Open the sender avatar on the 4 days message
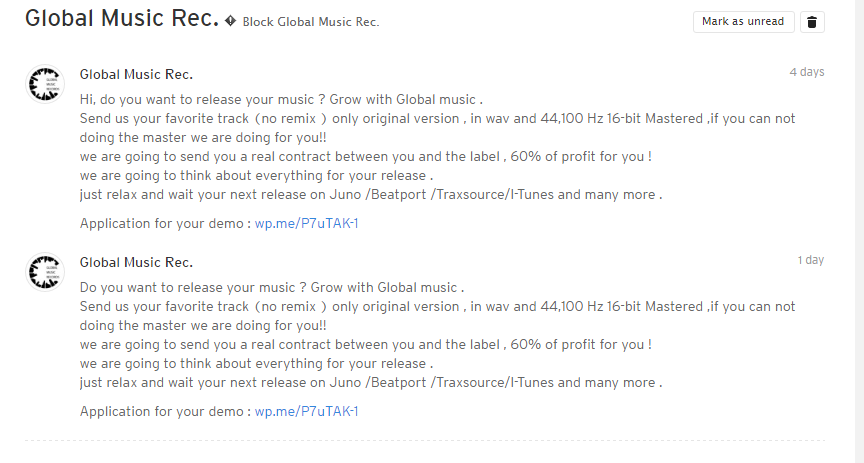The image size is (864, 463). (45, 84)
